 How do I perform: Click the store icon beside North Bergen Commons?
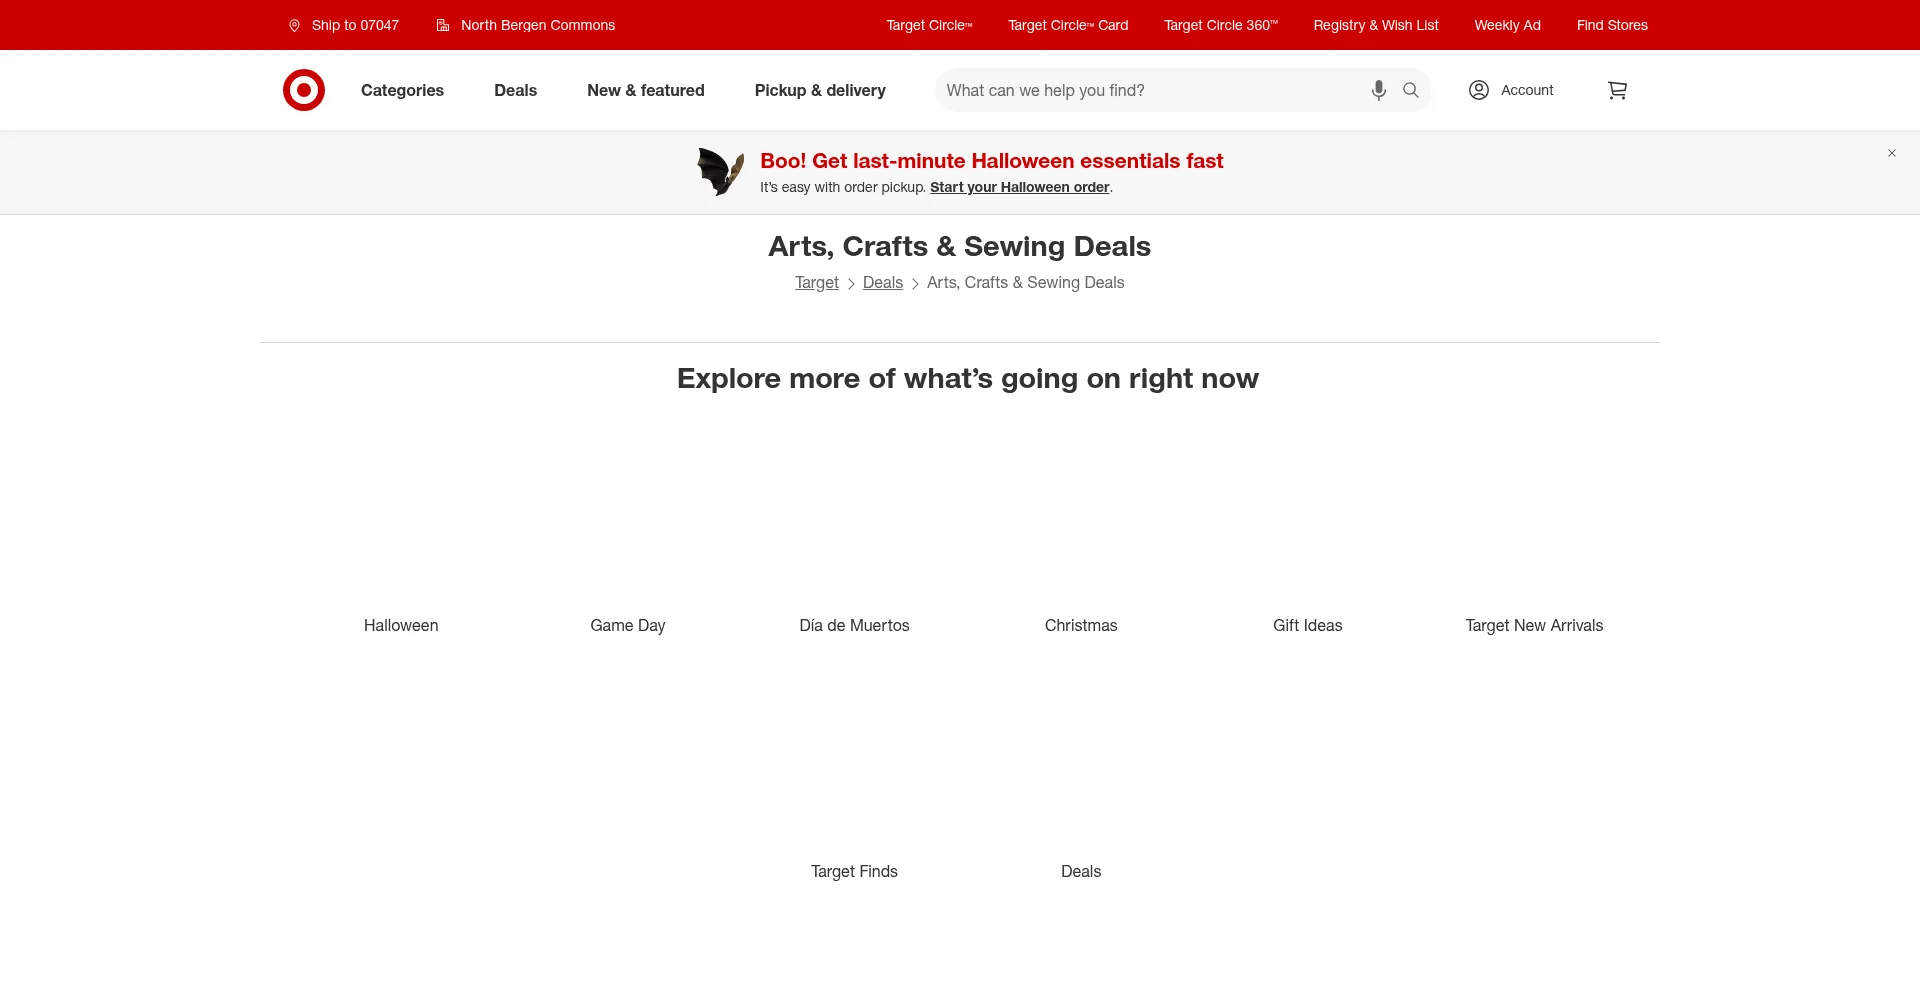click(443, 25)
